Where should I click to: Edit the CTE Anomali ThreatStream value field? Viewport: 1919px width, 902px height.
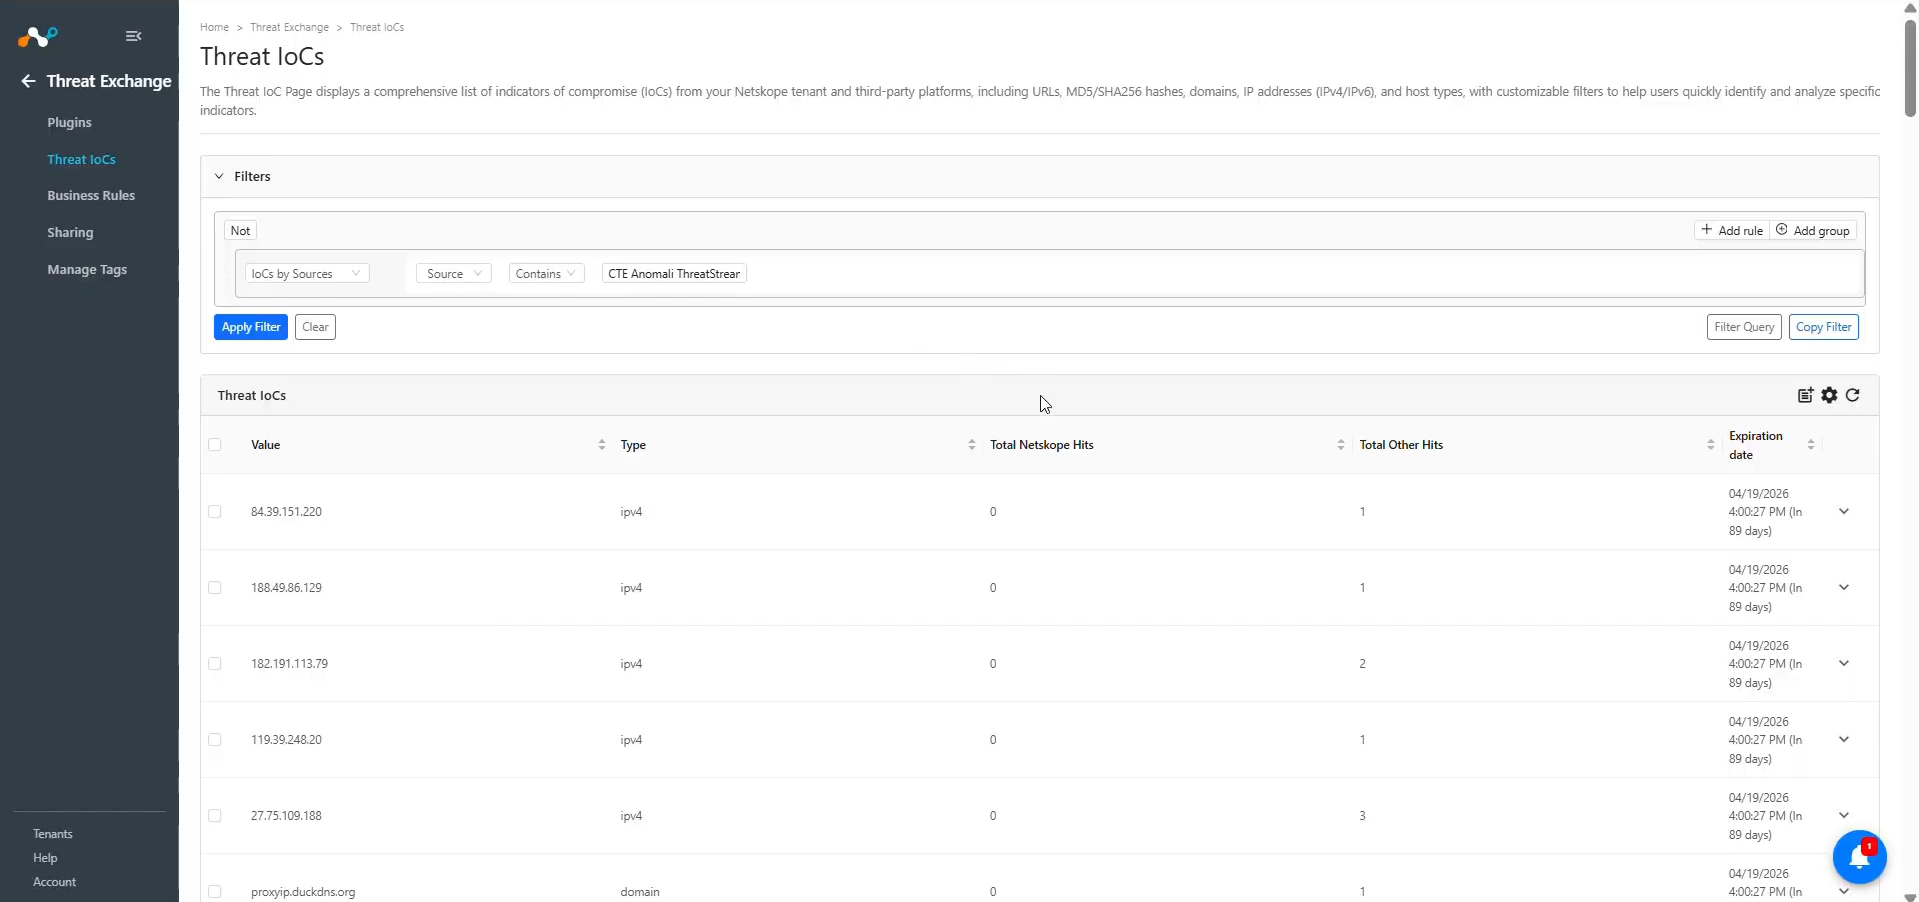click(674, 274)
